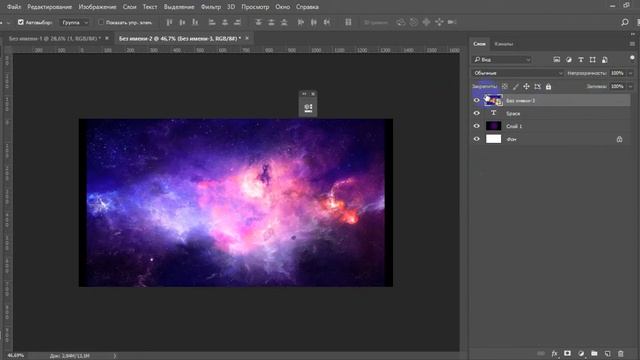Click the opacity 100% value field
The height and width of the screenshot is (360, 640).
coord(618,73)
